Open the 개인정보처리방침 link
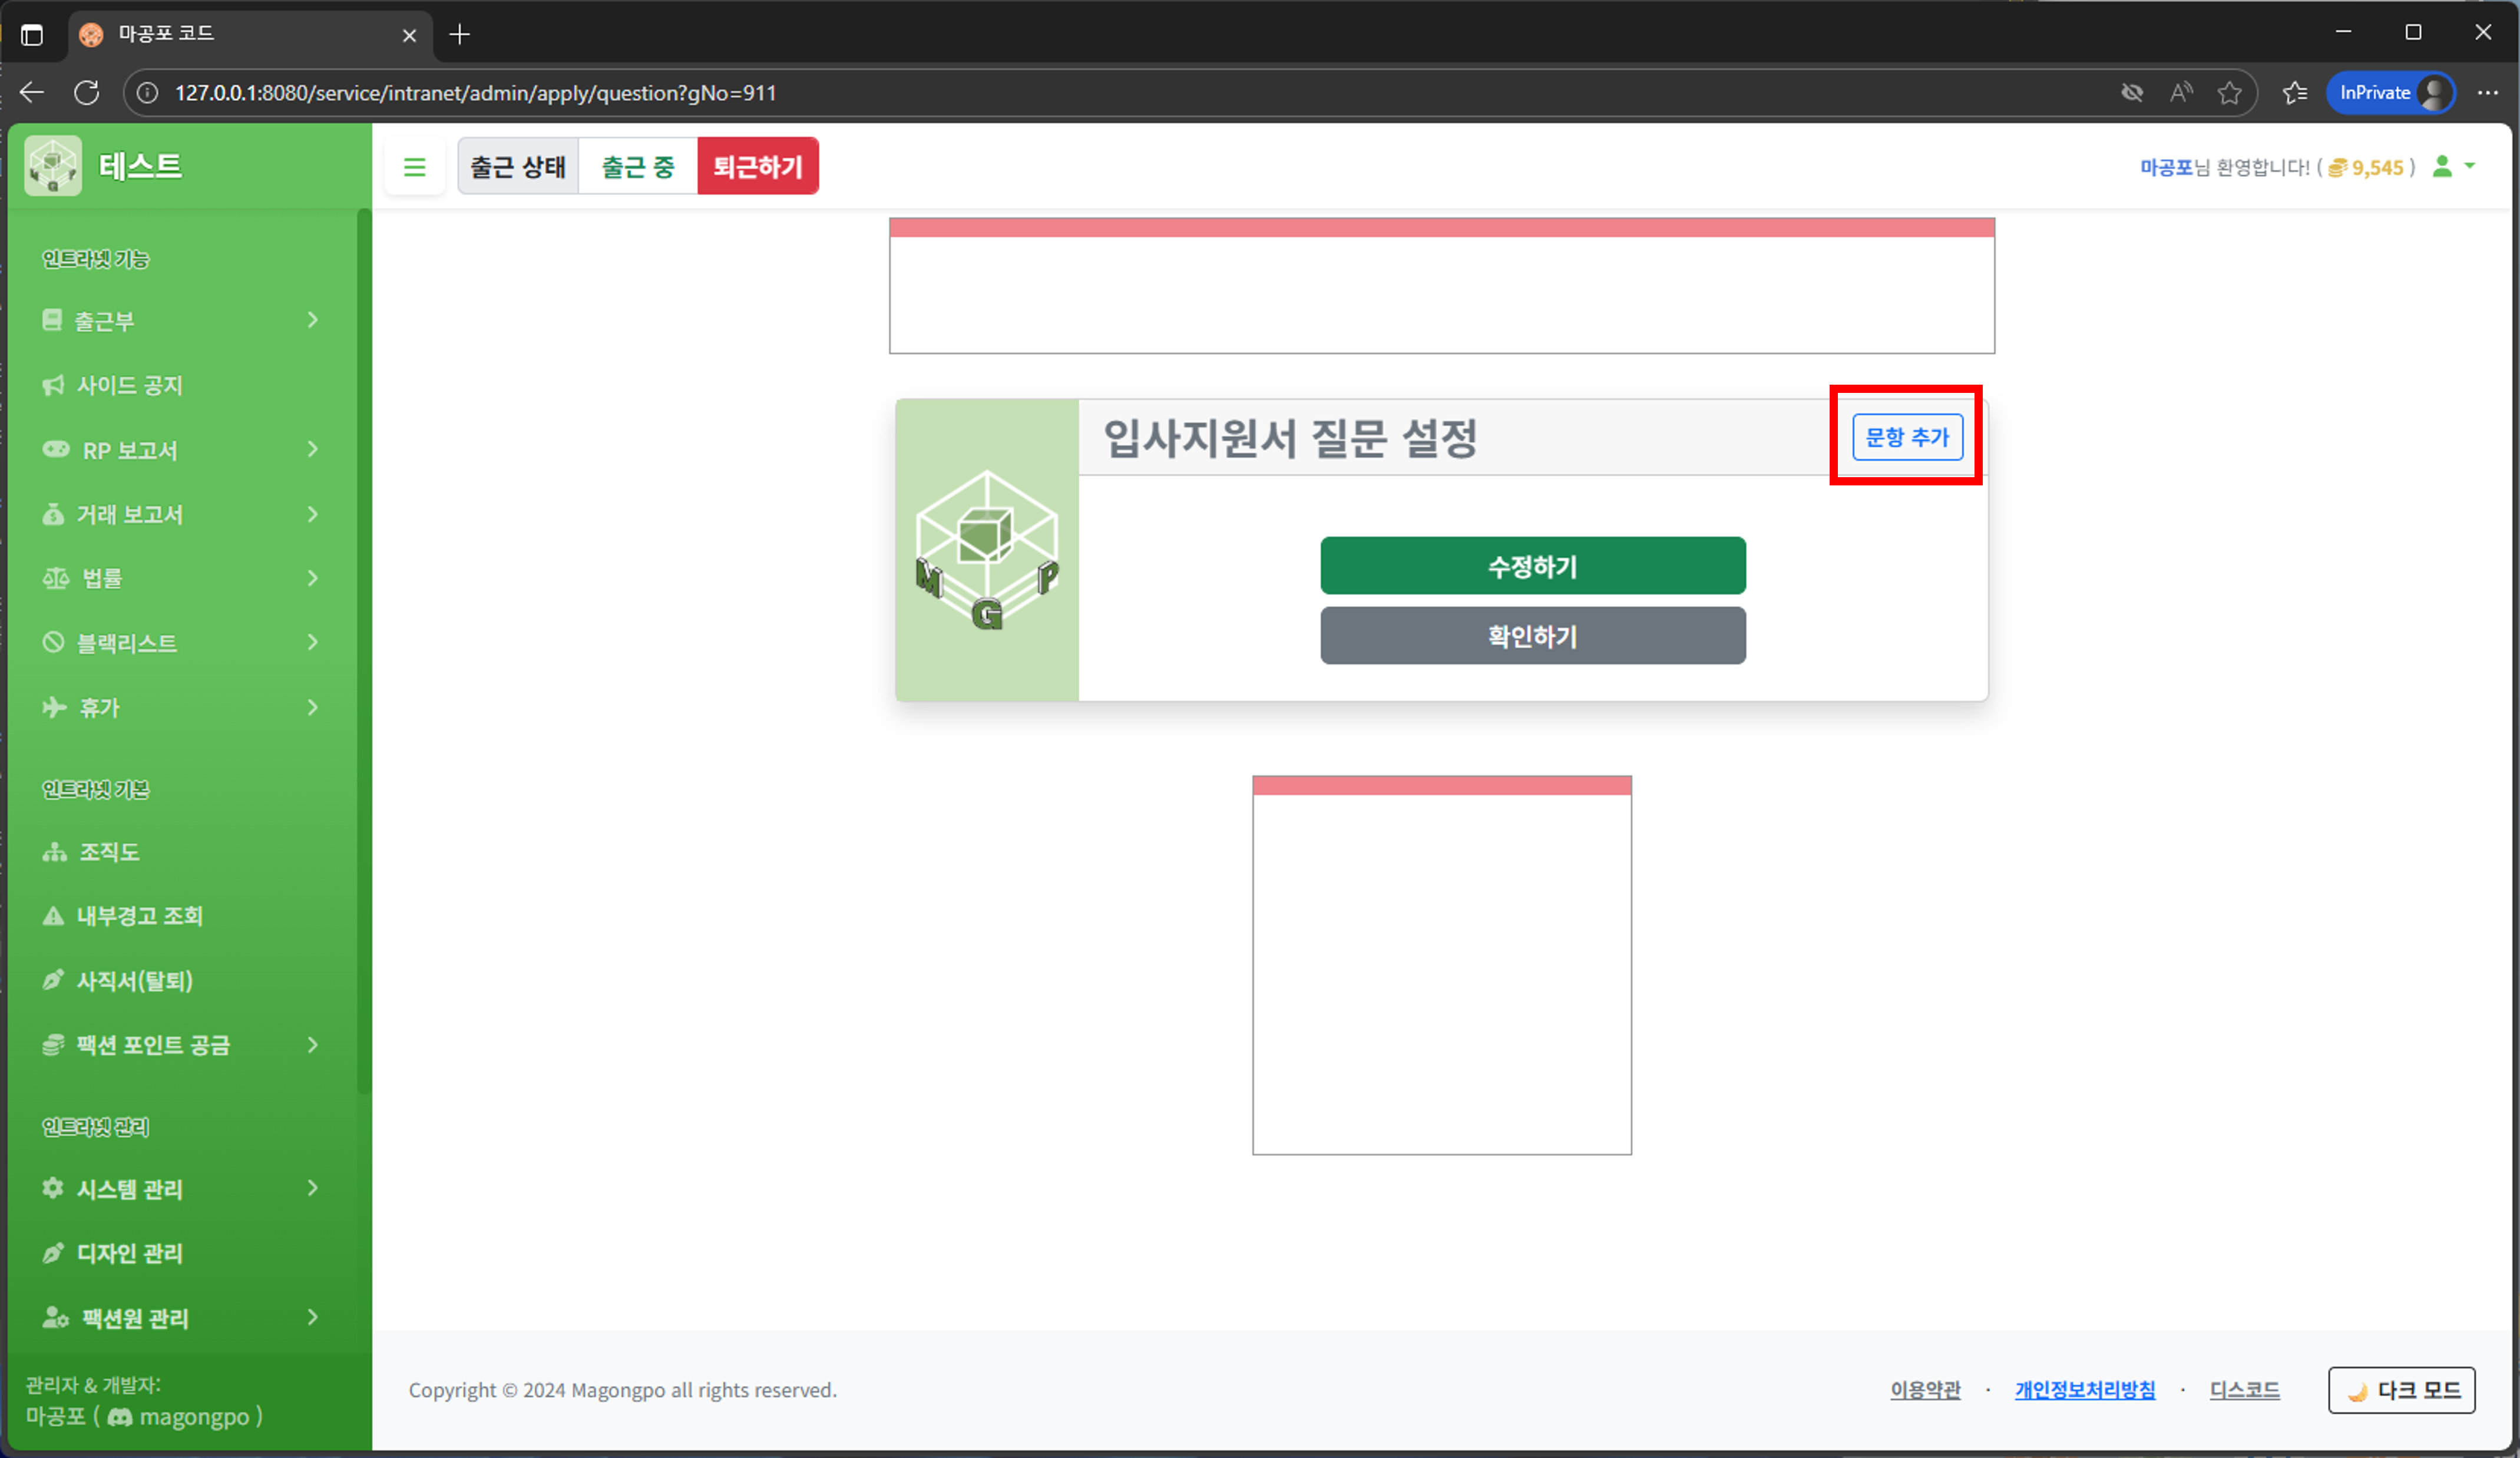The height and width of the screenshot is (1458, 2520). [2085, 1390]
